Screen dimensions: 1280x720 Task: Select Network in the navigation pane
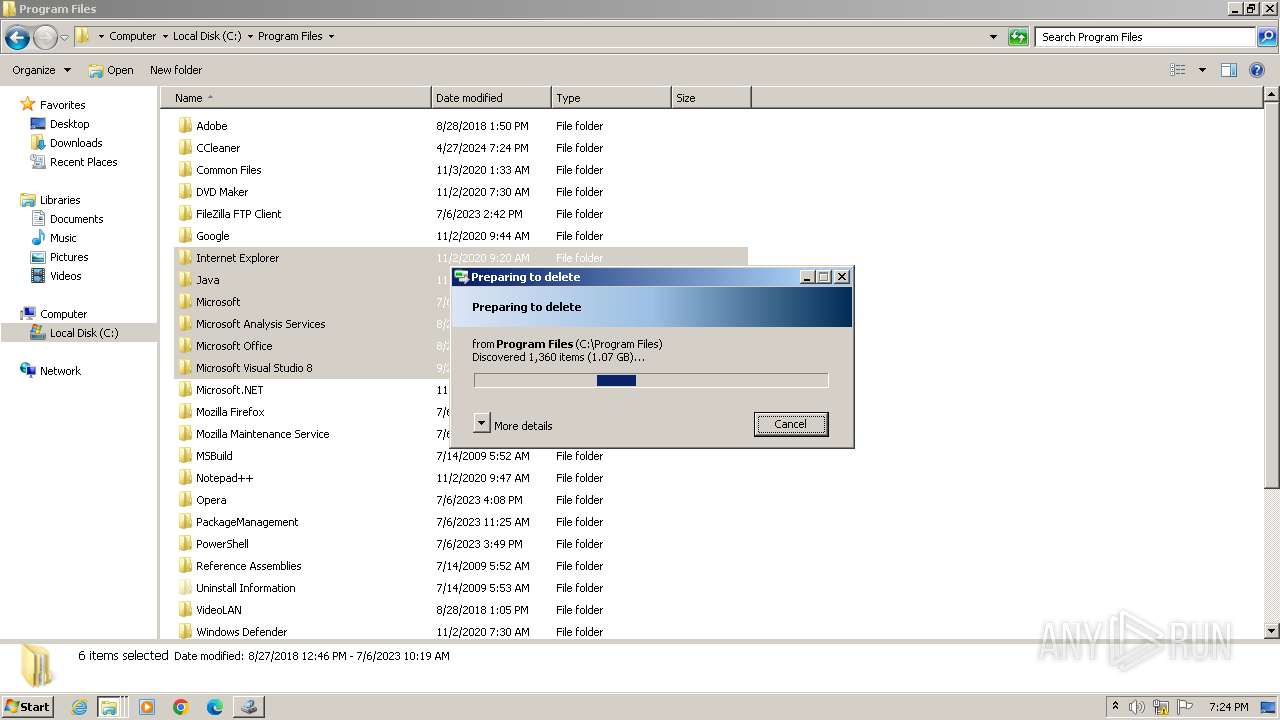[60, 371]
